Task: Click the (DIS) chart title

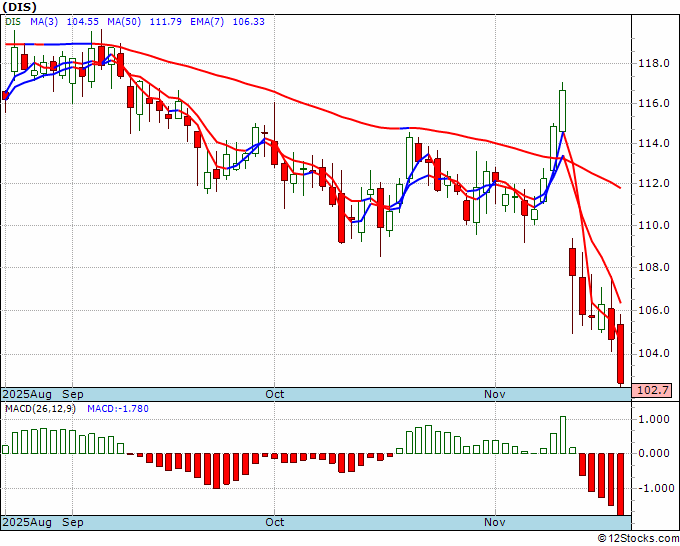Action: (x=20, y=7)
